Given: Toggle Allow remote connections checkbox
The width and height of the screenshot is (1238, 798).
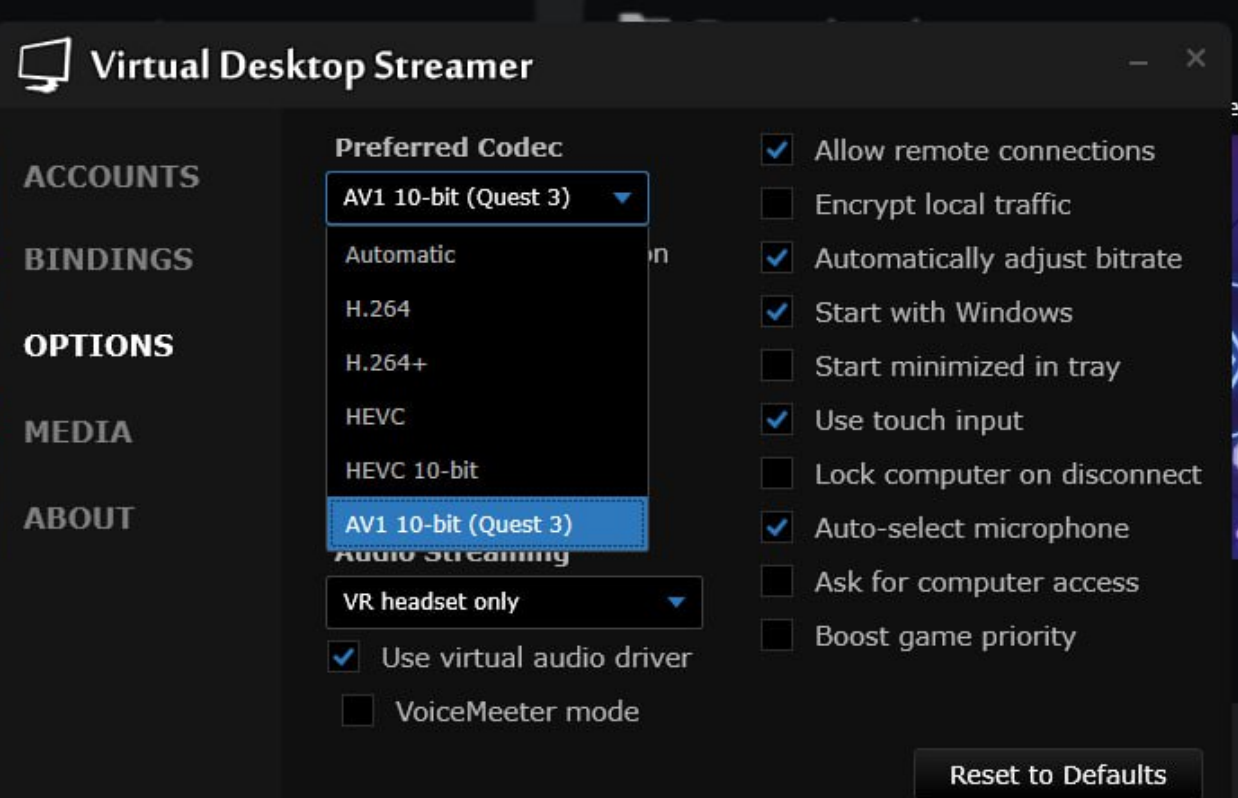Looking at the screenshot, I should click(777, 151).
